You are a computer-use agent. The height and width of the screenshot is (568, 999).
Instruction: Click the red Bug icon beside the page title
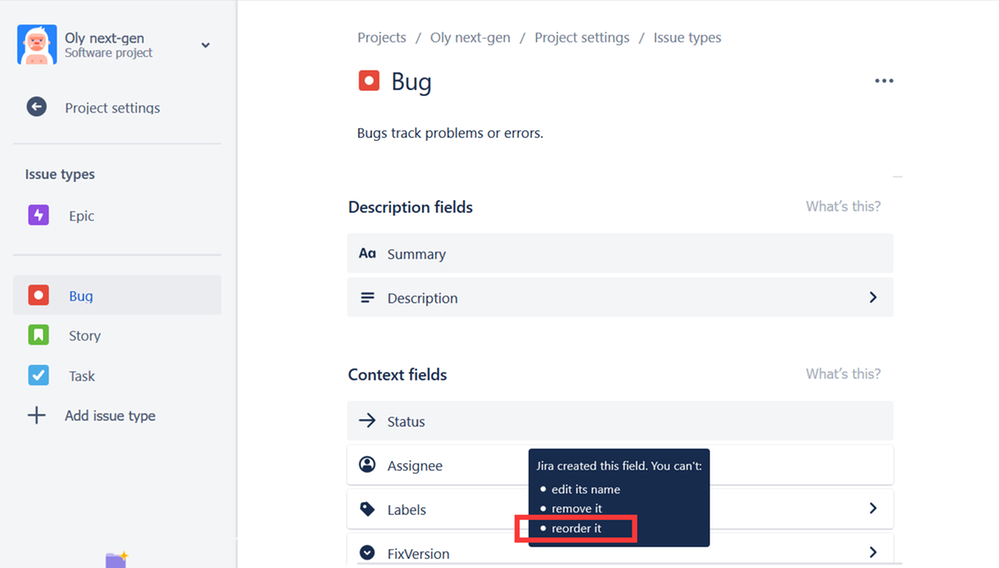click(369, 81)
